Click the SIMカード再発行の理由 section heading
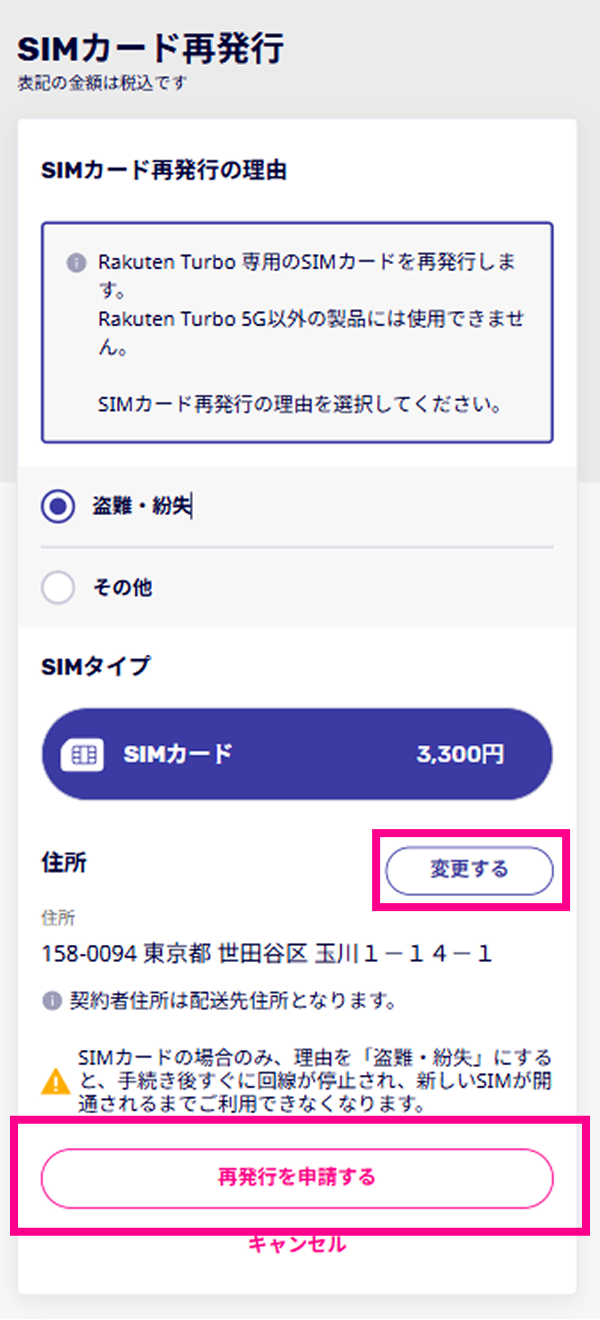 [x=164, y=171]
